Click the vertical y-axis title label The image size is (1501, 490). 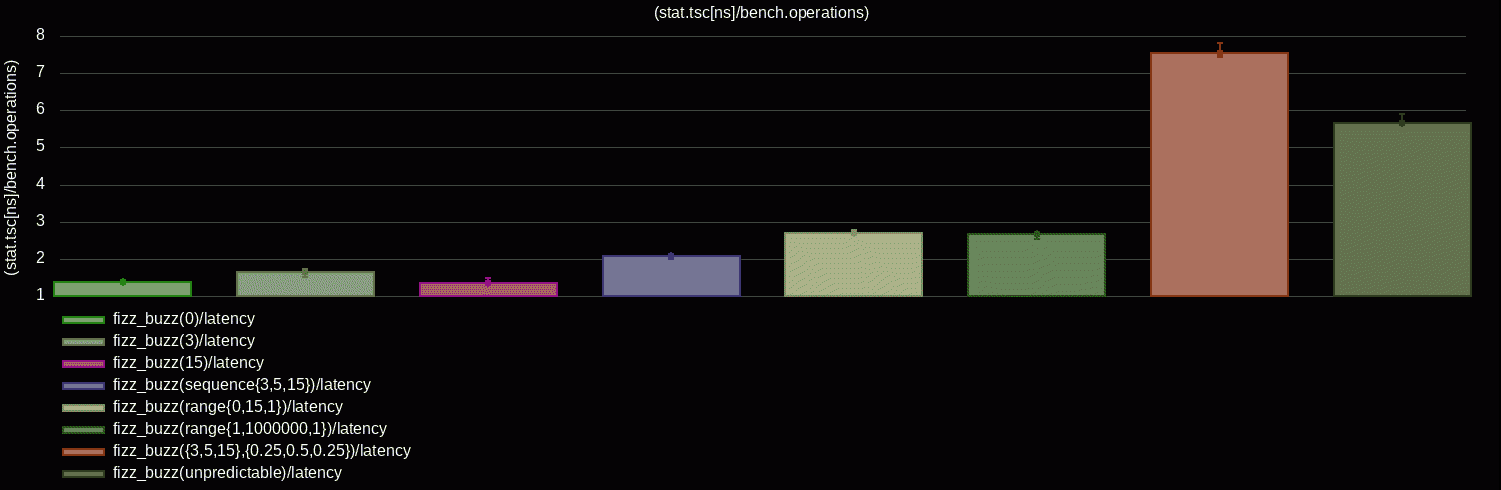point(11,167)
